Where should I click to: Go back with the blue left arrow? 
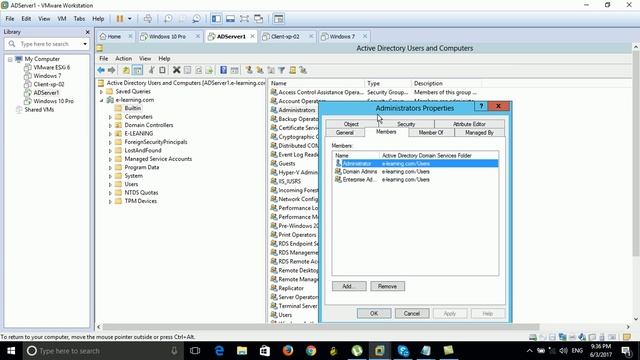(101, 70)
